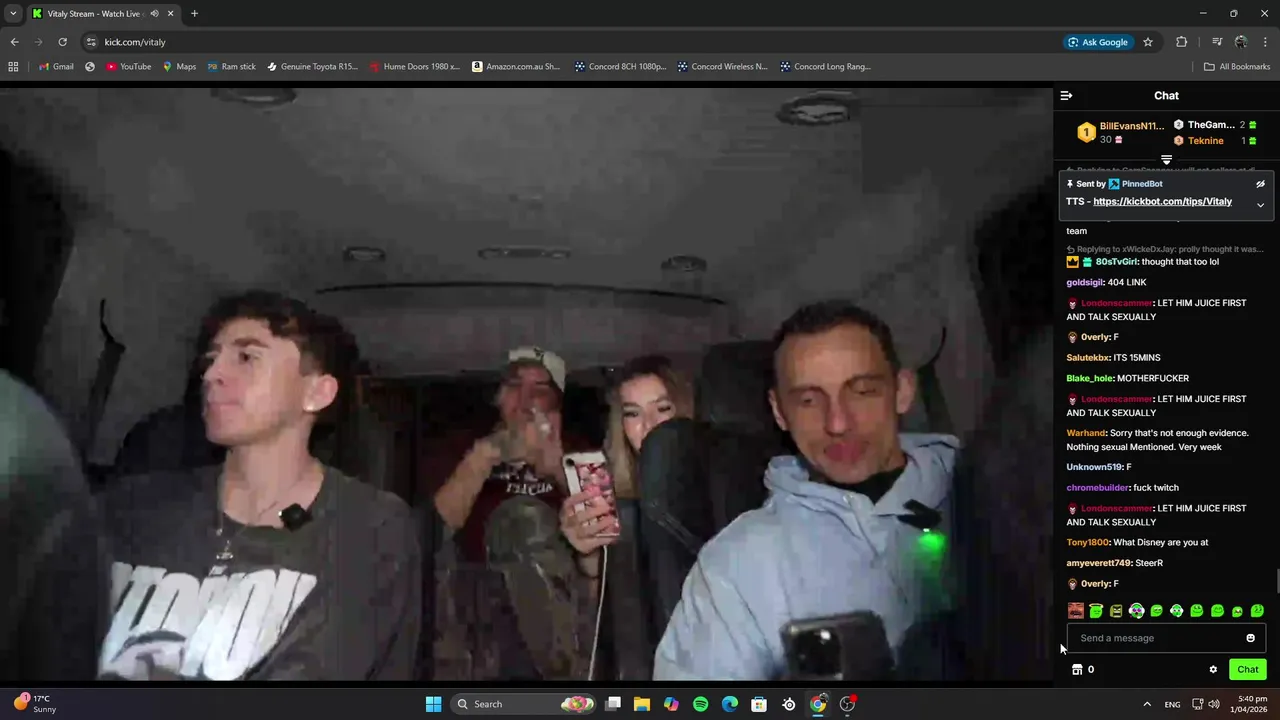Image resolution: width=1280 pixels, height=720 pixels.
Task: Open the Concord Long Range bookmark
Action: point(825,67)
